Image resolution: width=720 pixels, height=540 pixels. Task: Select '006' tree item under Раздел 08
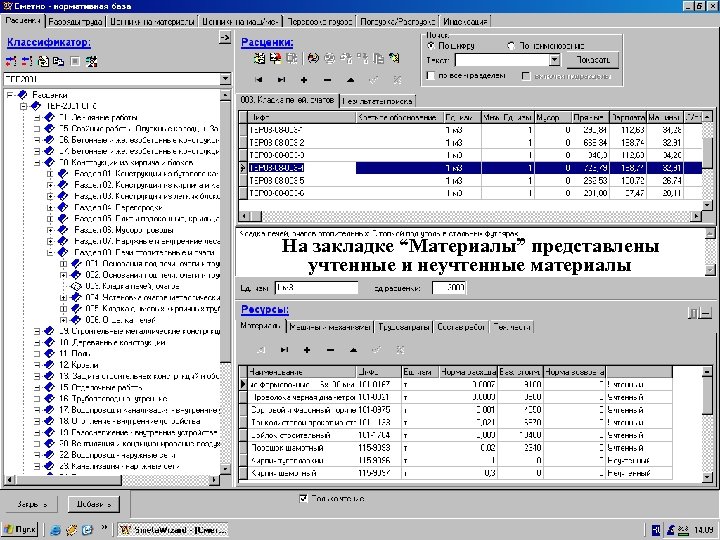pos(120,320)
